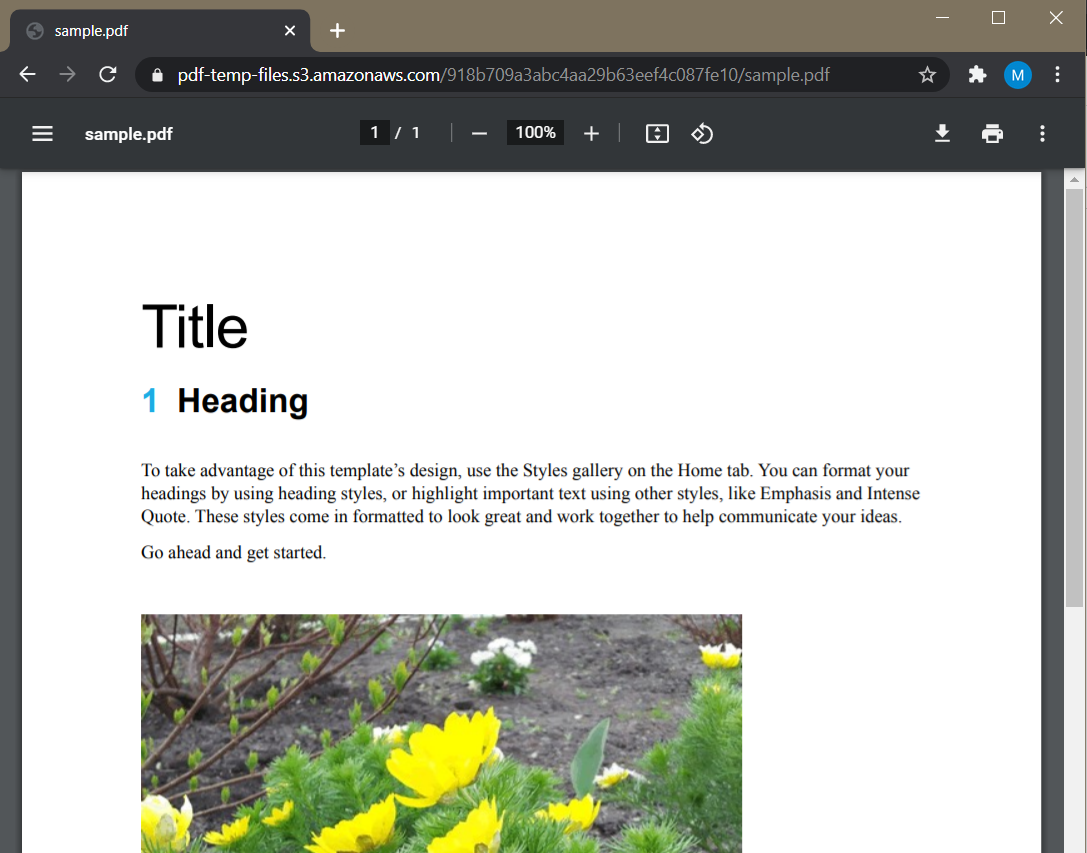Zoom out using the minus icon

479,133
